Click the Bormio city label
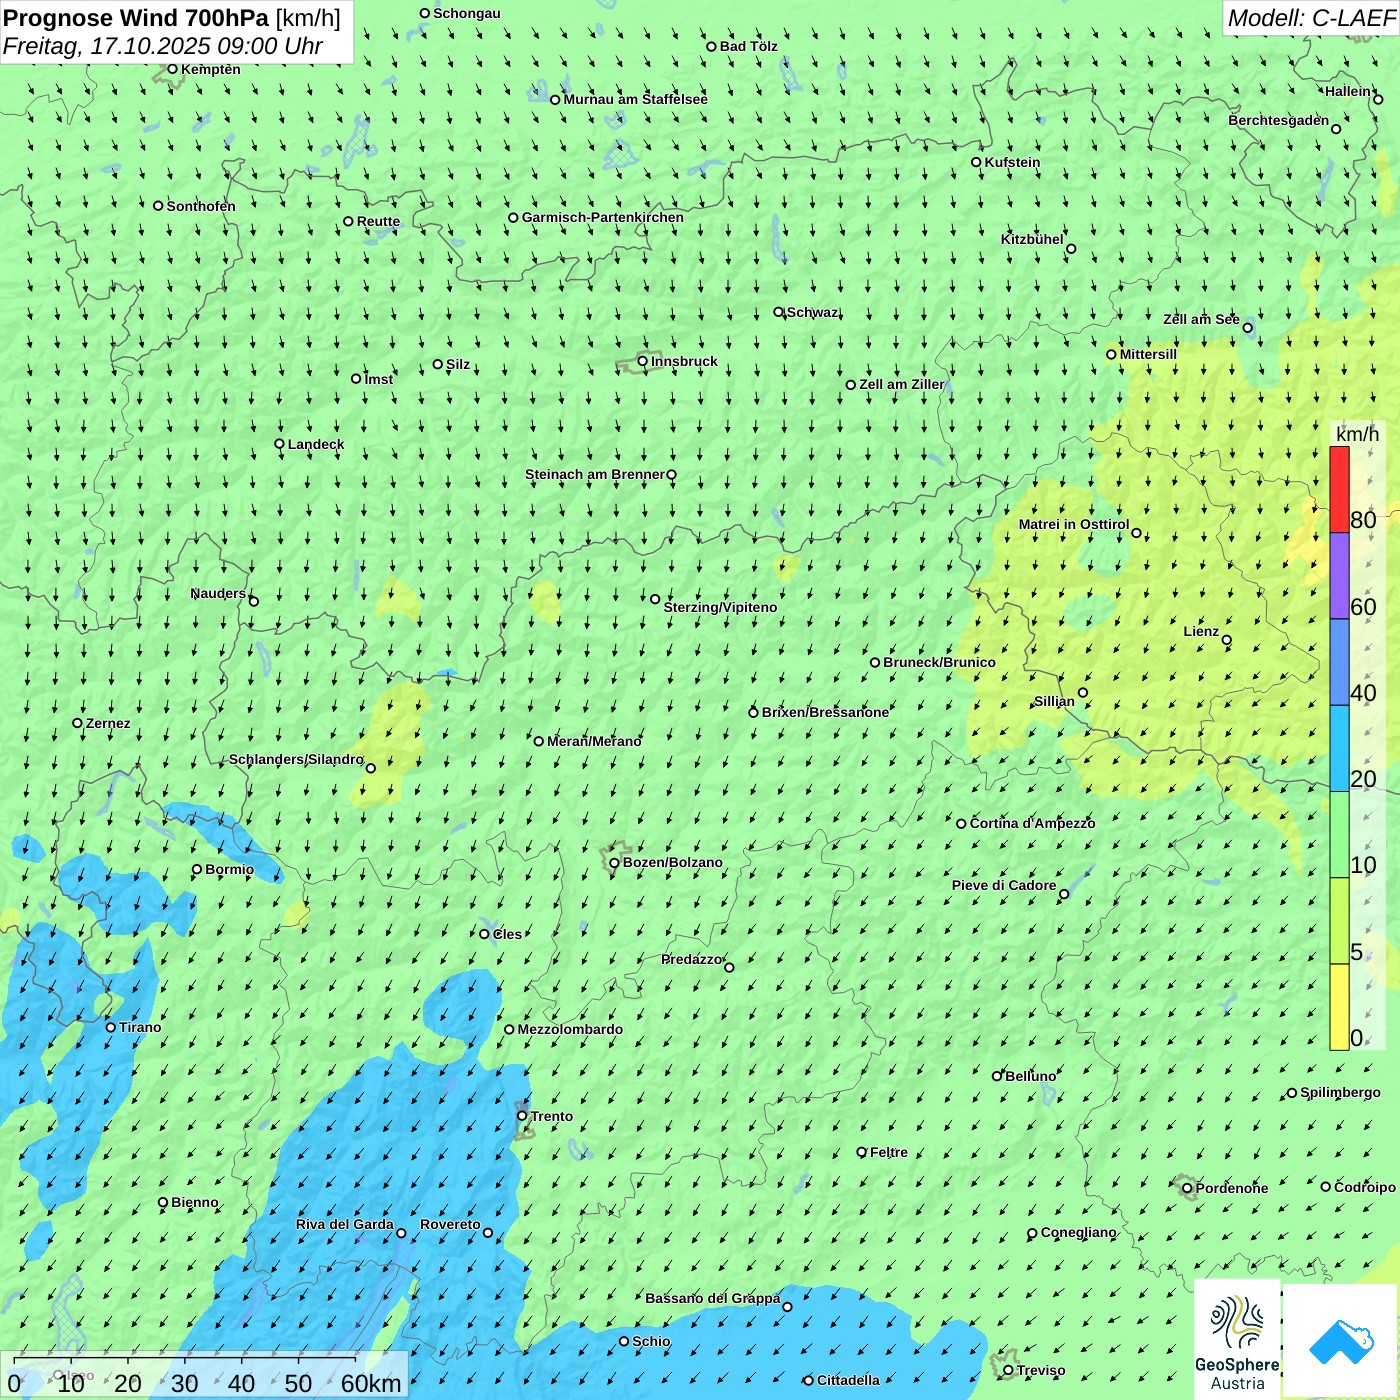1400x1400 pixels. 229,869
